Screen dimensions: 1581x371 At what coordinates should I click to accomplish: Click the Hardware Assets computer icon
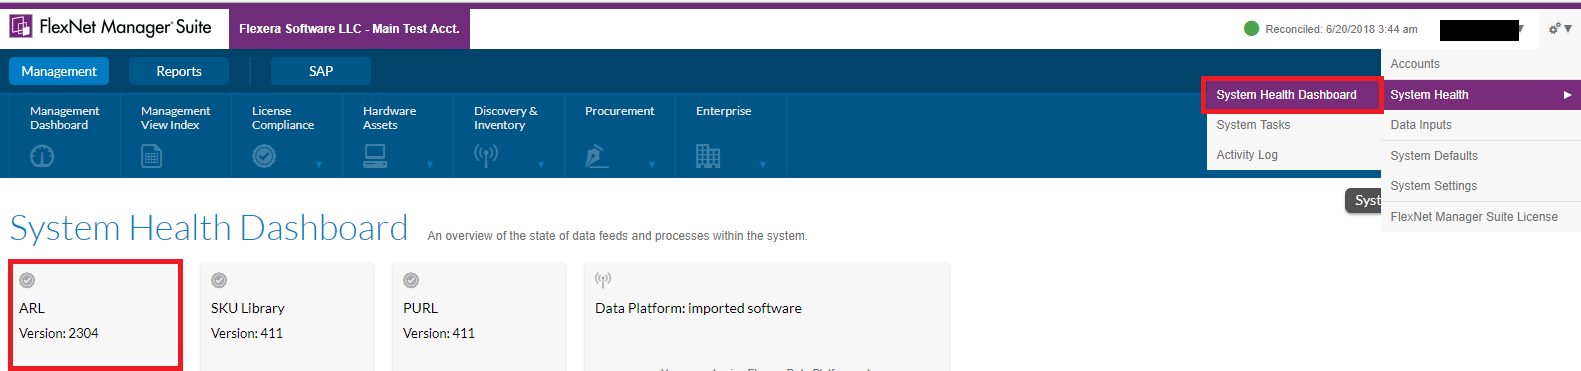tap(375, 156)
